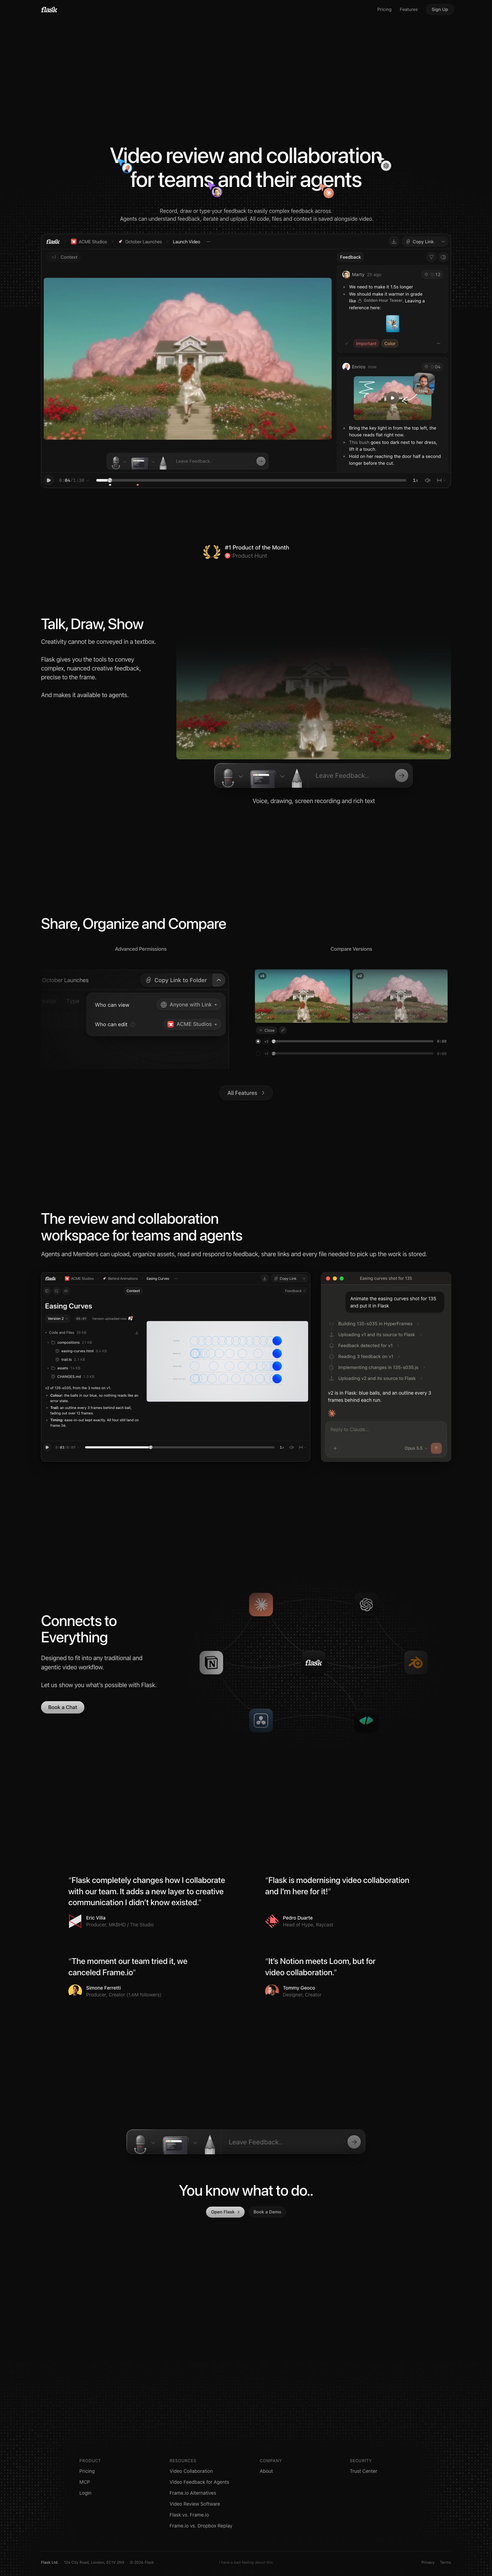Send feedback with the hero player's round arrow button
This screenshot has width=492, height=2576.
[261, 461]
